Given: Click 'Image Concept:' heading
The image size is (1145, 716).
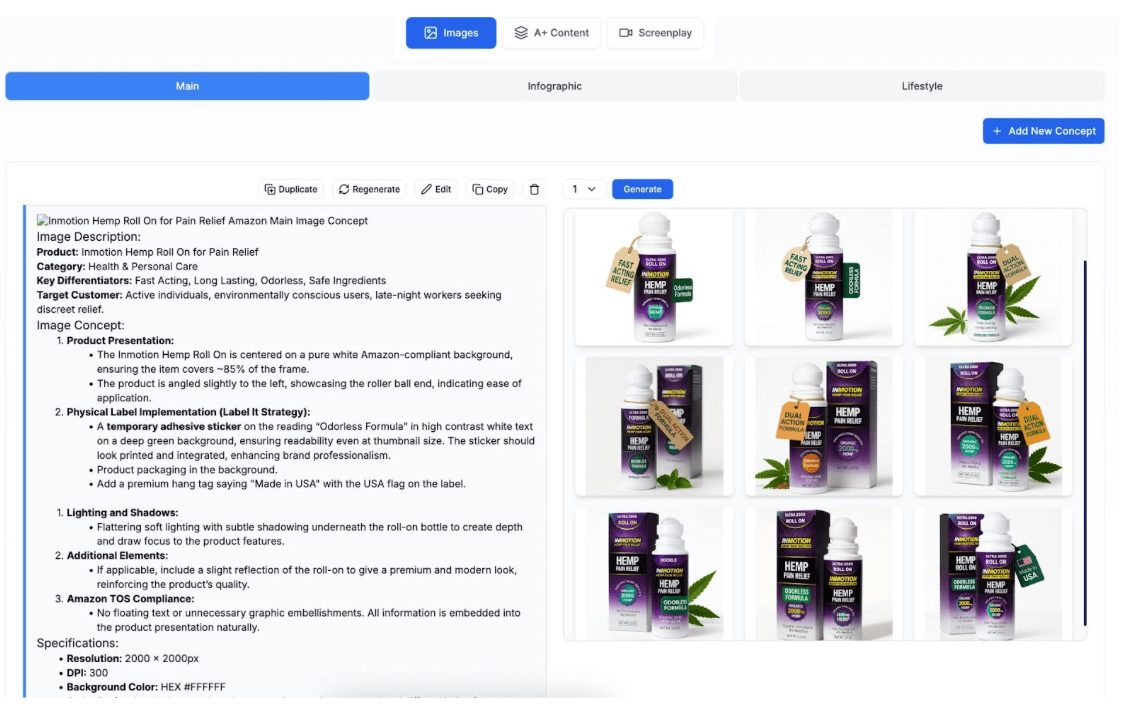Looking at the screenshot, I should point(80,326).
